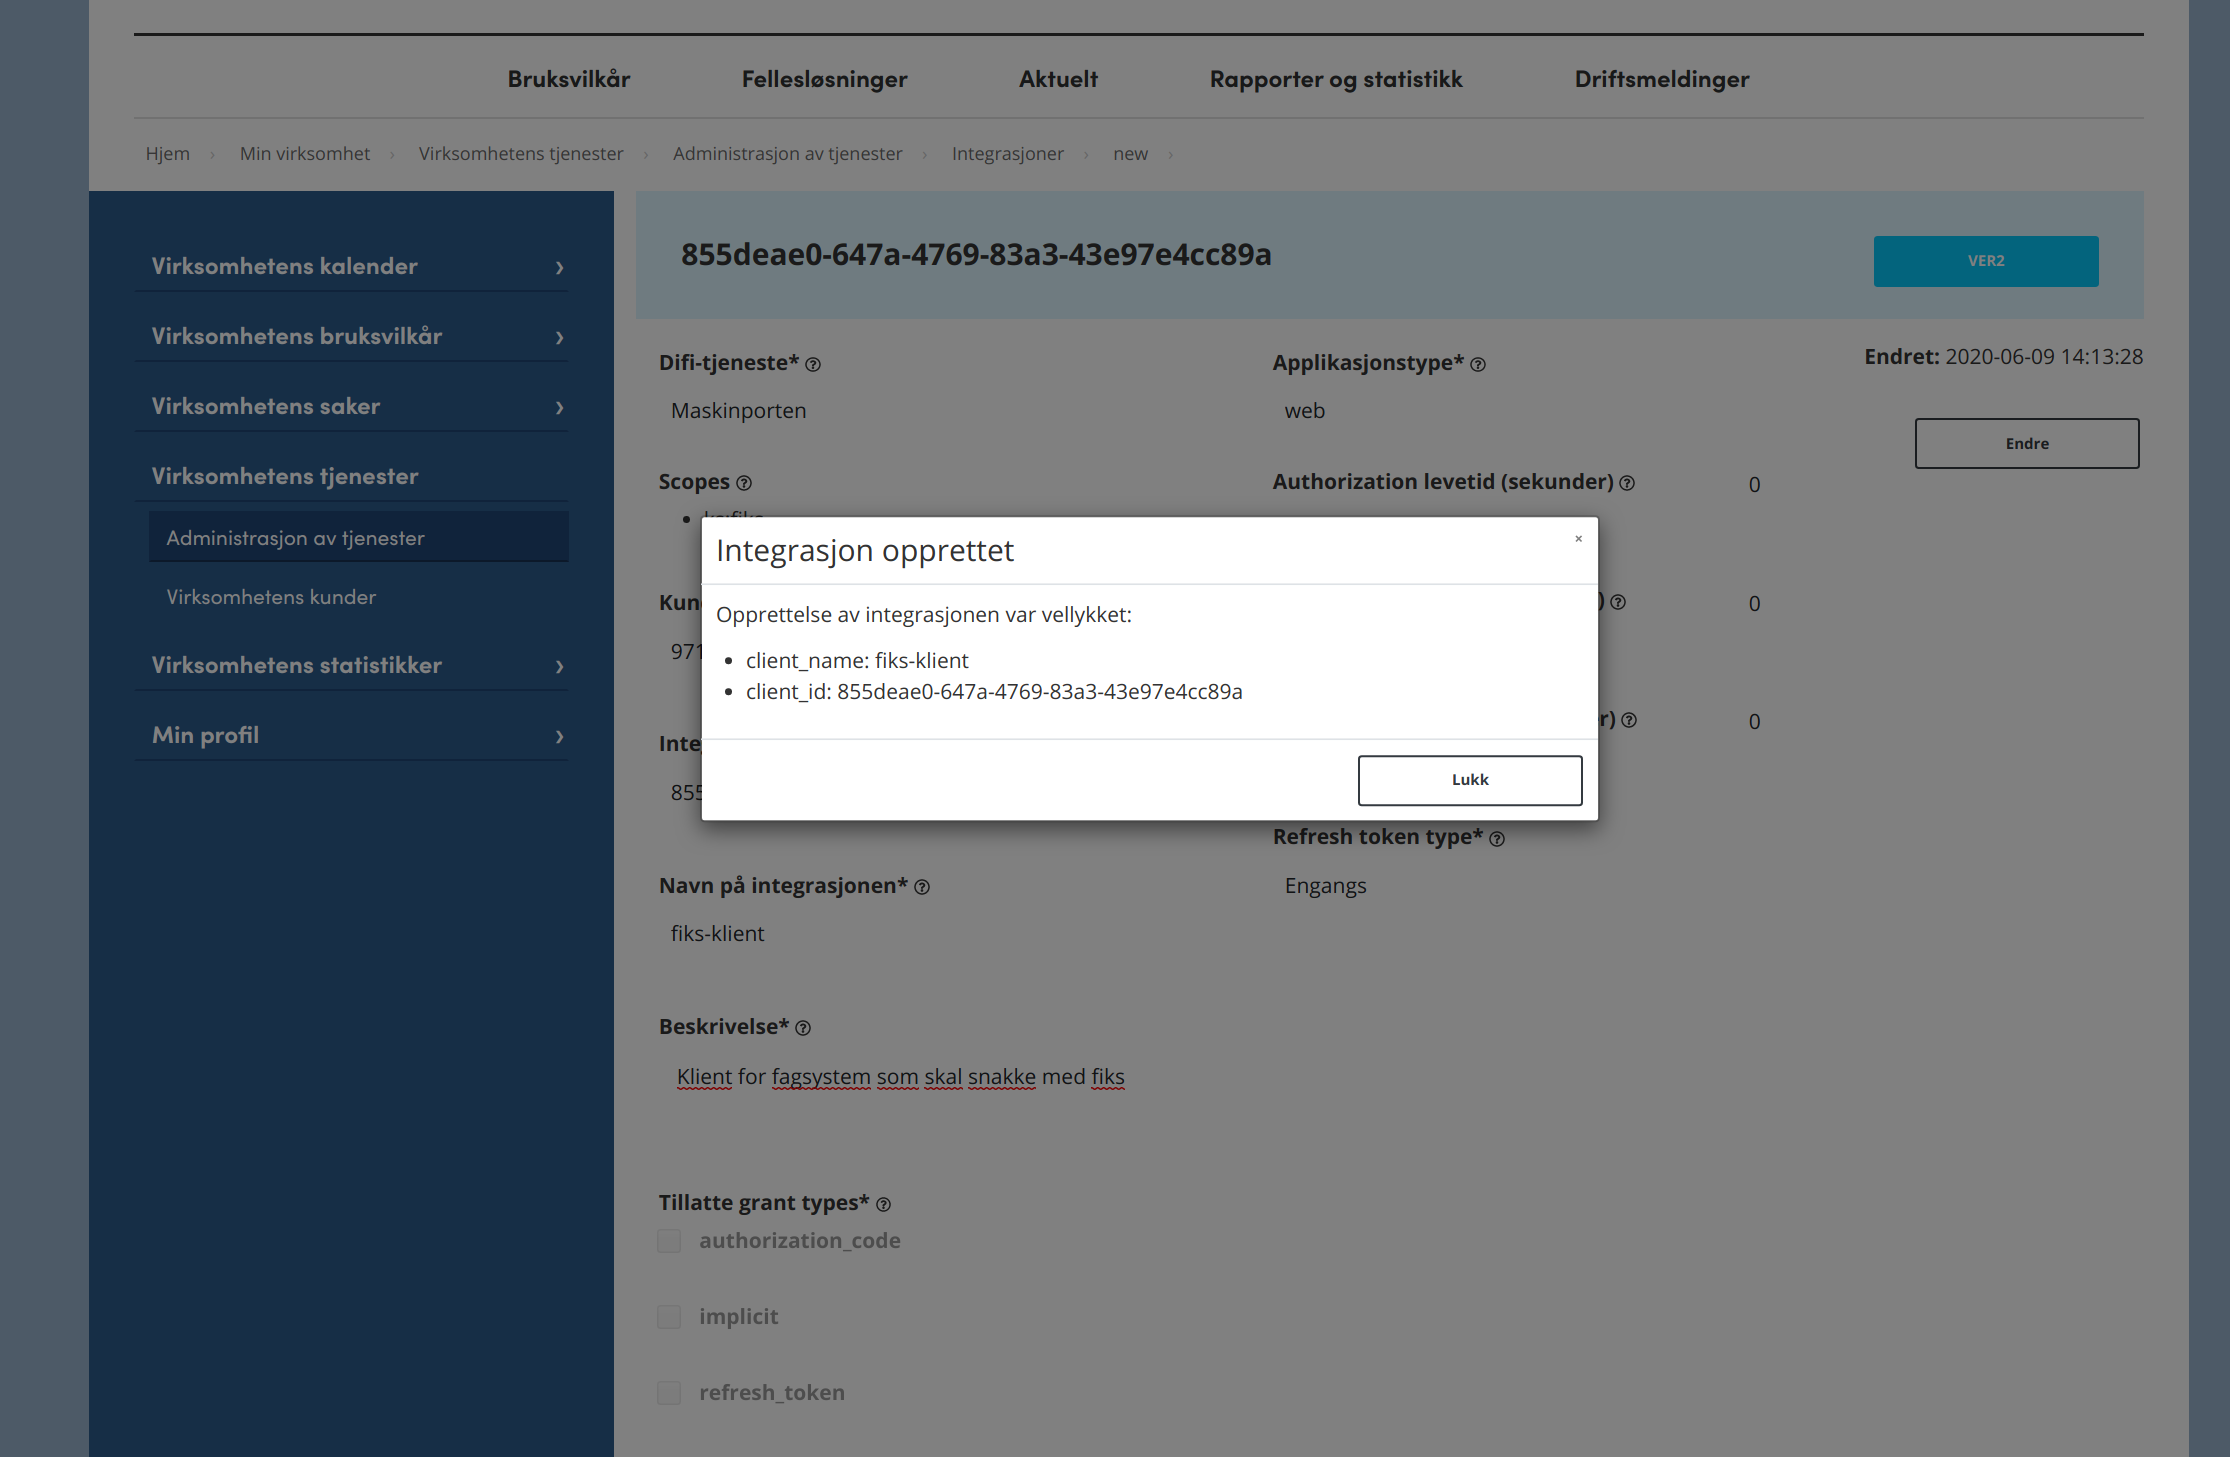Expand Virksomhetens bruksvilkår chevron
This screenshot has width=2230, height=1457.
559,338
